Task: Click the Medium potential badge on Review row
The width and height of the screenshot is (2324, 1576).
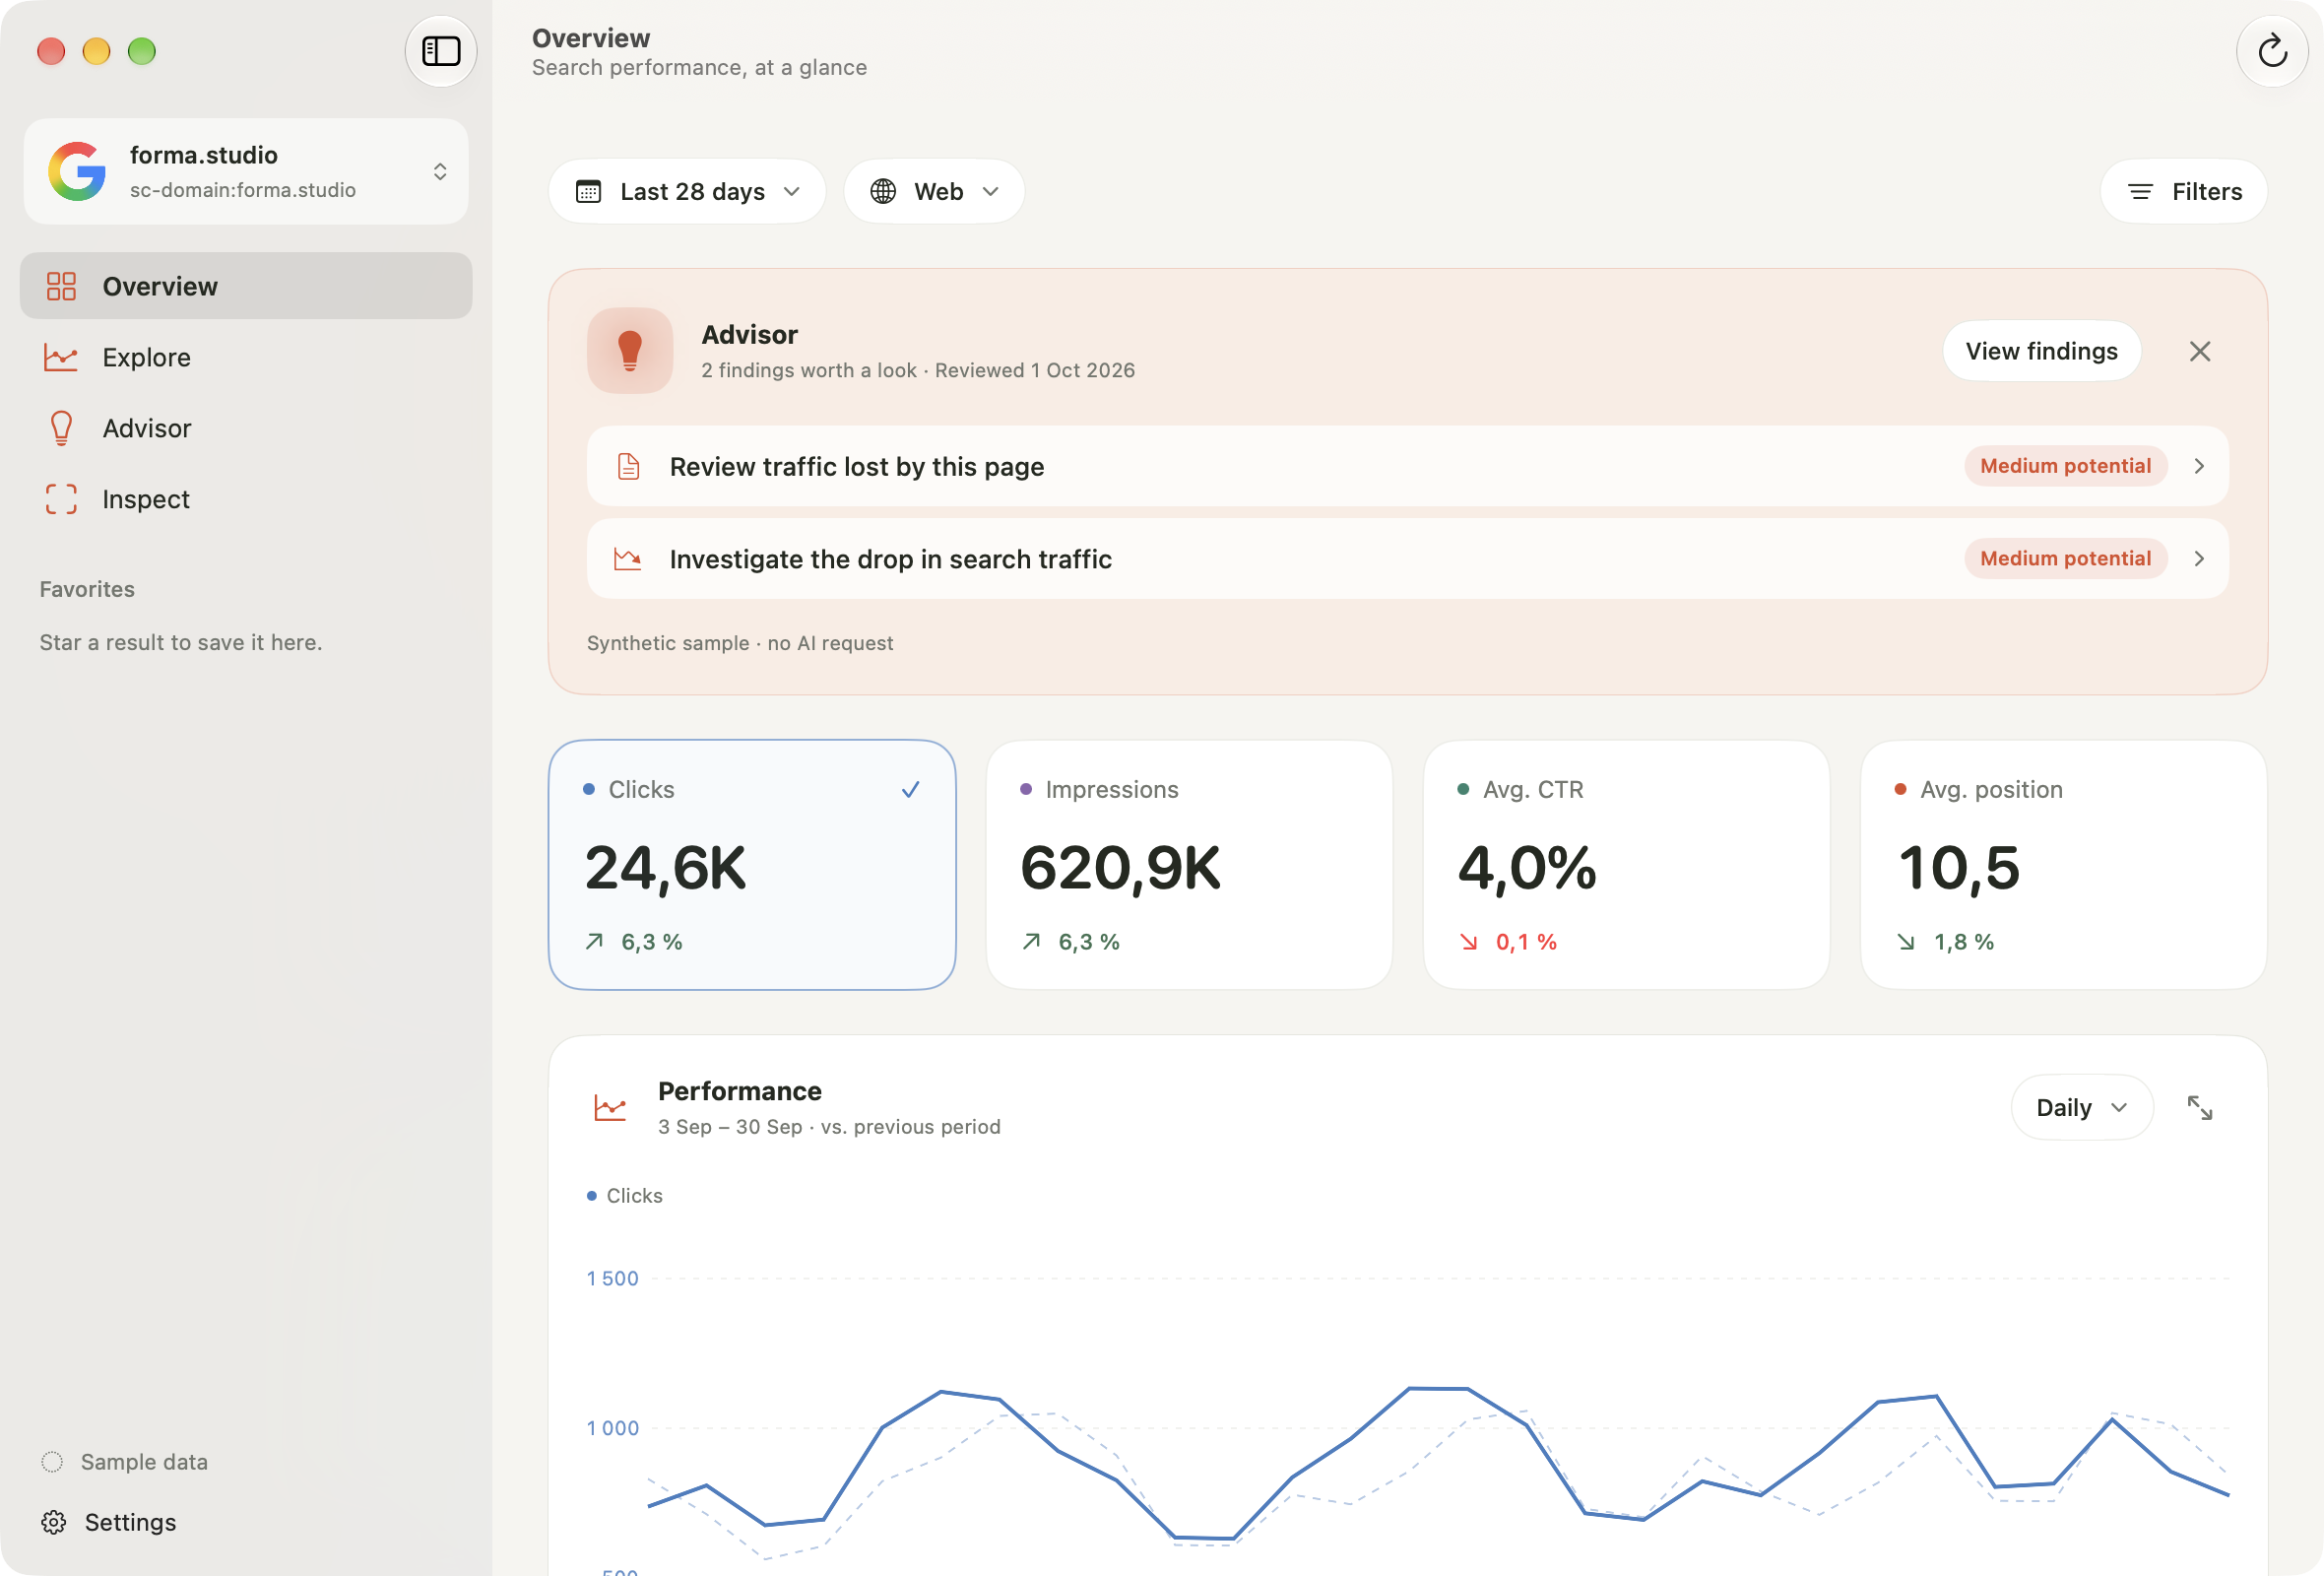Action: click(2066, 466)
